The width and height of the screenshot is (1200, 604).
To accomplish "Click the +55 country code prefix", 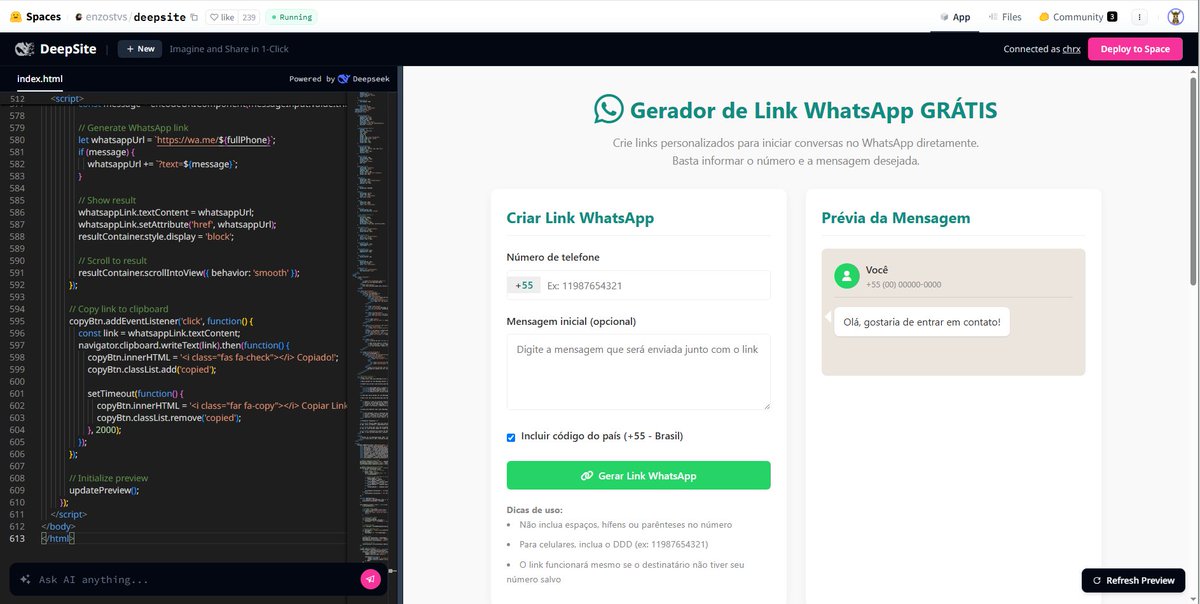I will pyautogui.click(x=524, y=285).
